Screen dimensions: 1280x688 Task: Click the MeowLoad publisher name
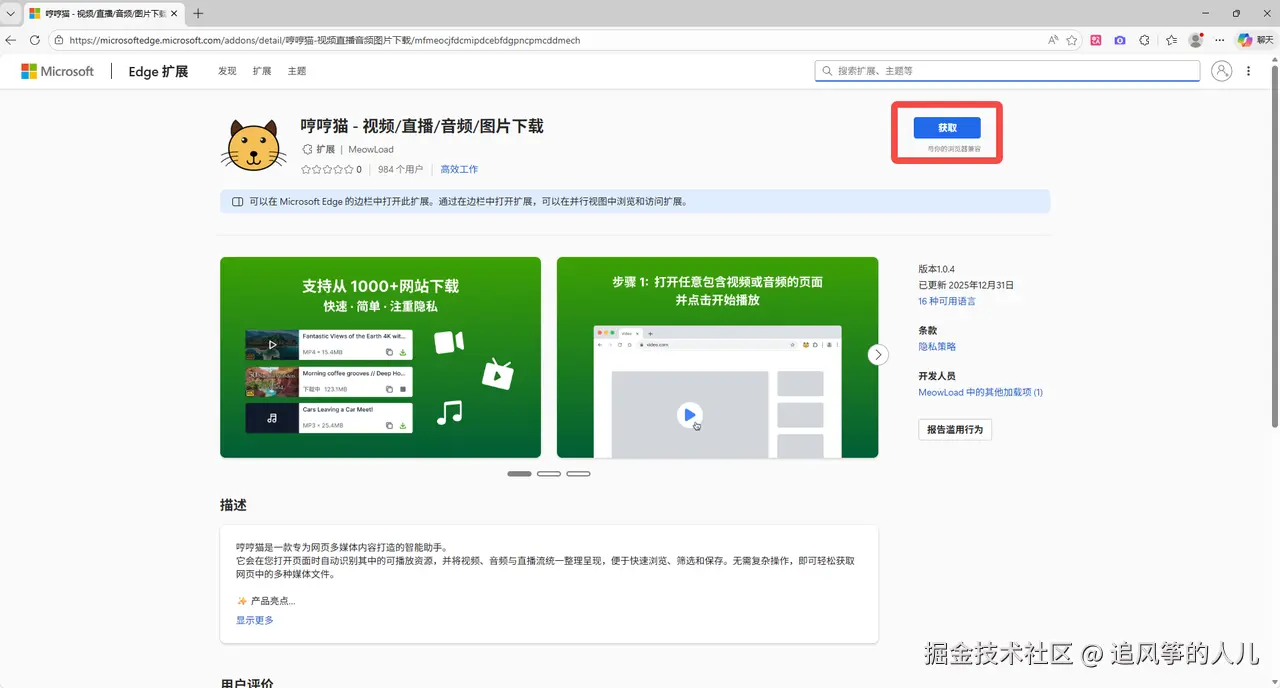pyautogui.click(x=371, y=149)
